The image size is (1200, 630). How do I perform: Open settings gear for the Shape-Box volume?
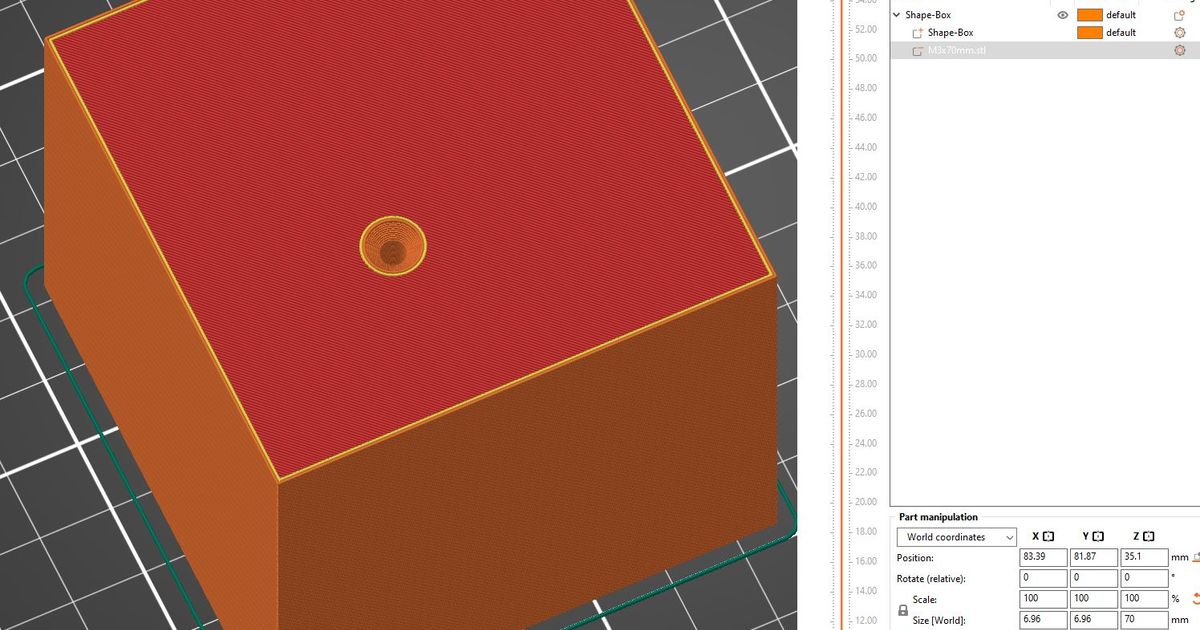(1181, 32)
